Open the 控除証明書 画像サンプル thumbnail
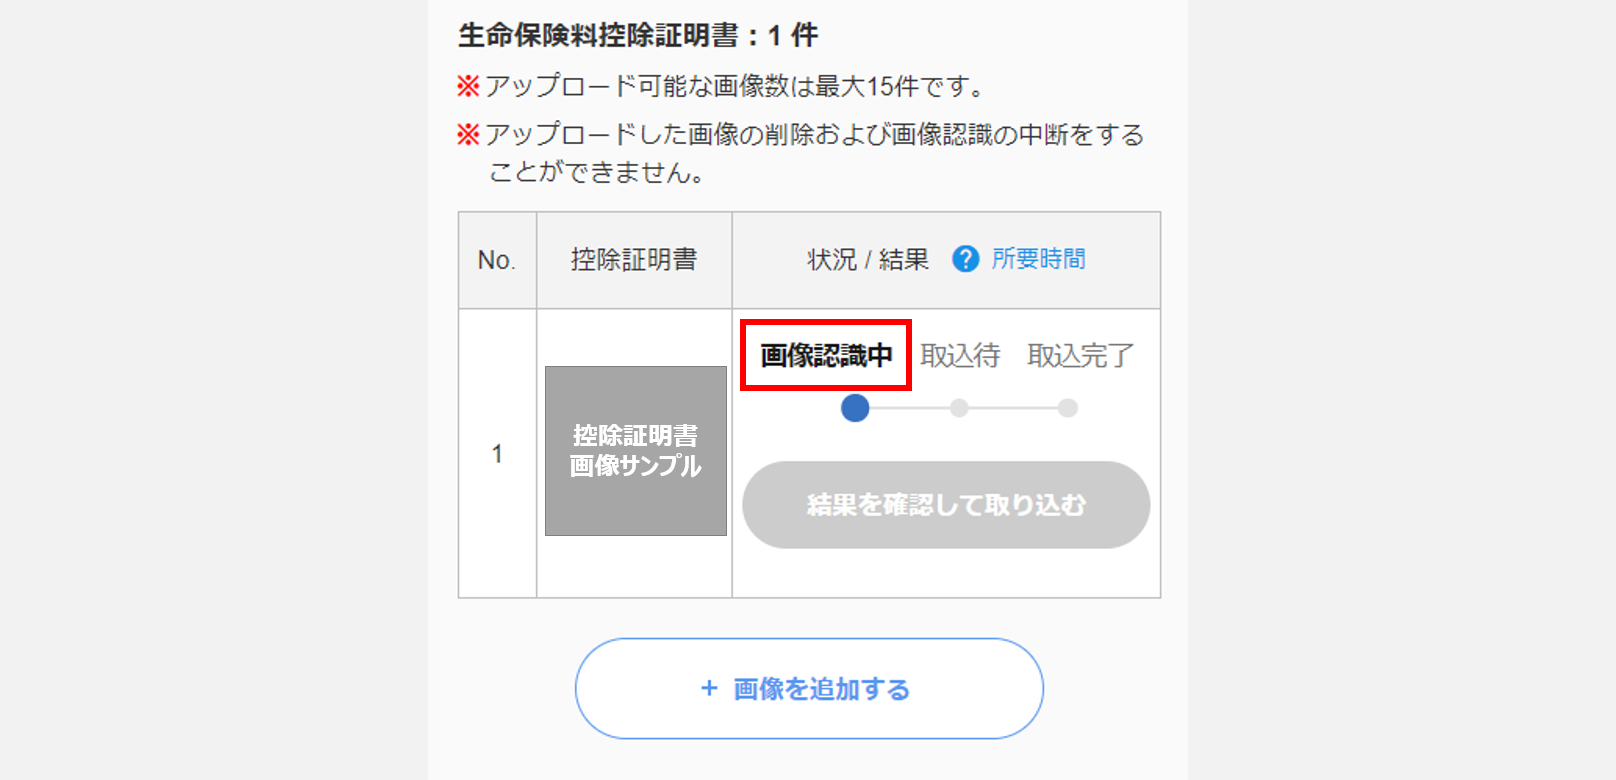1616x780 pixels. (636, 451)
